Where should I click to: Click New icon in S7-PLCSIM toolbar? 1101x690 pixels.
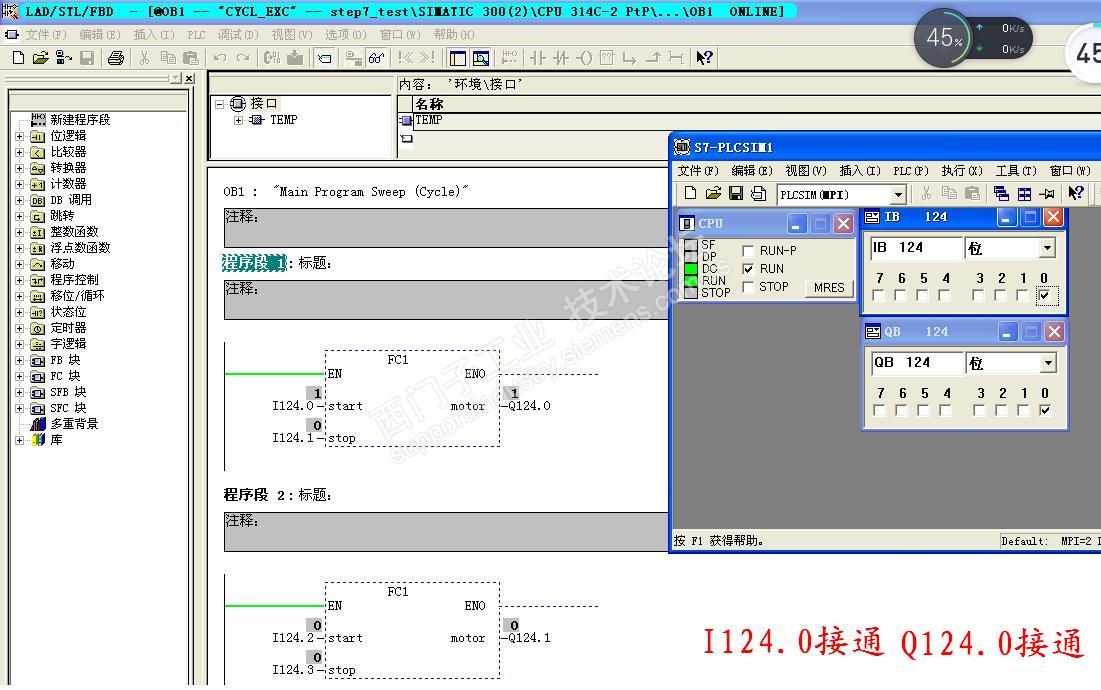point(690,193)
